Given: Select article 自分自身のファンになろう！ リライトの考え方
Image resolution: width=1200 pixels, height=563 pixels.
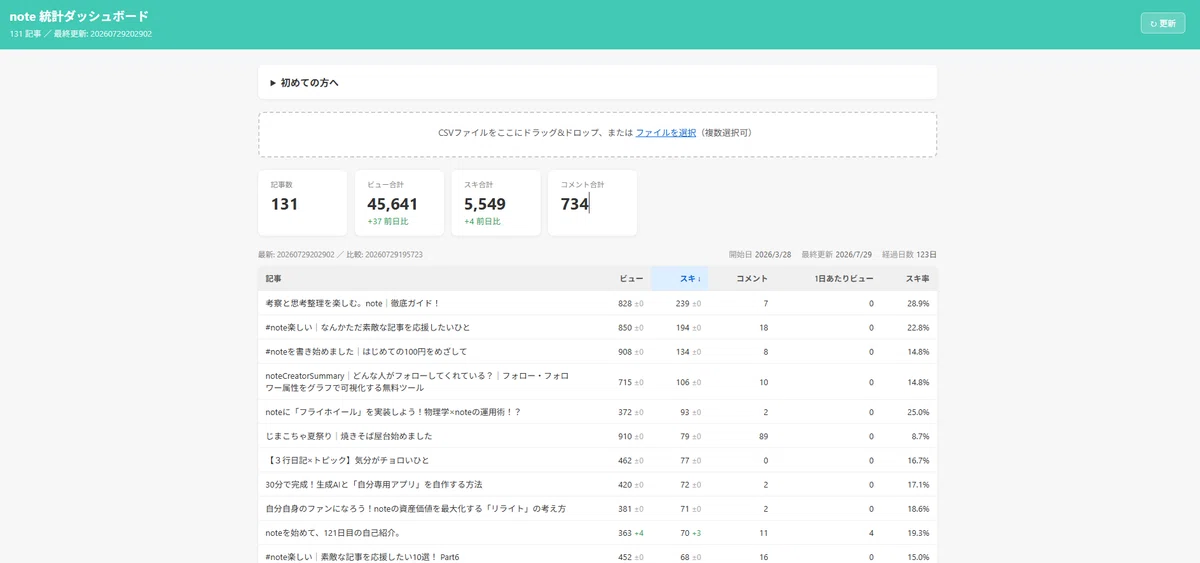Looking at the screenshot, I should (415, 509).
